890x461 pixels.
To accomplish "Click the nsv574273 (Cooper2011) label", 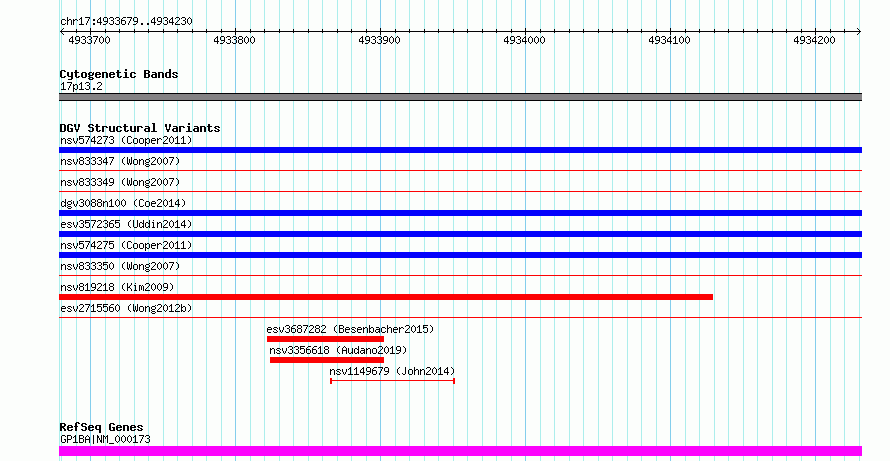I will click(126, 140).
